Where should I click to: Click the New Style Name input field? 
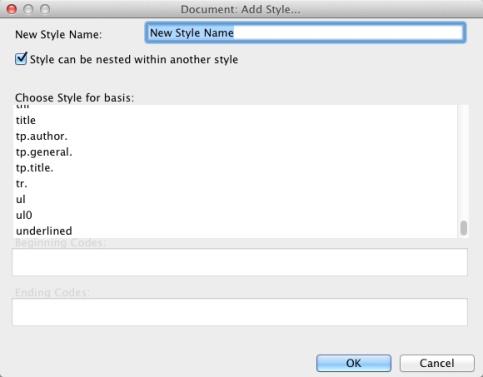click(305, 33)
